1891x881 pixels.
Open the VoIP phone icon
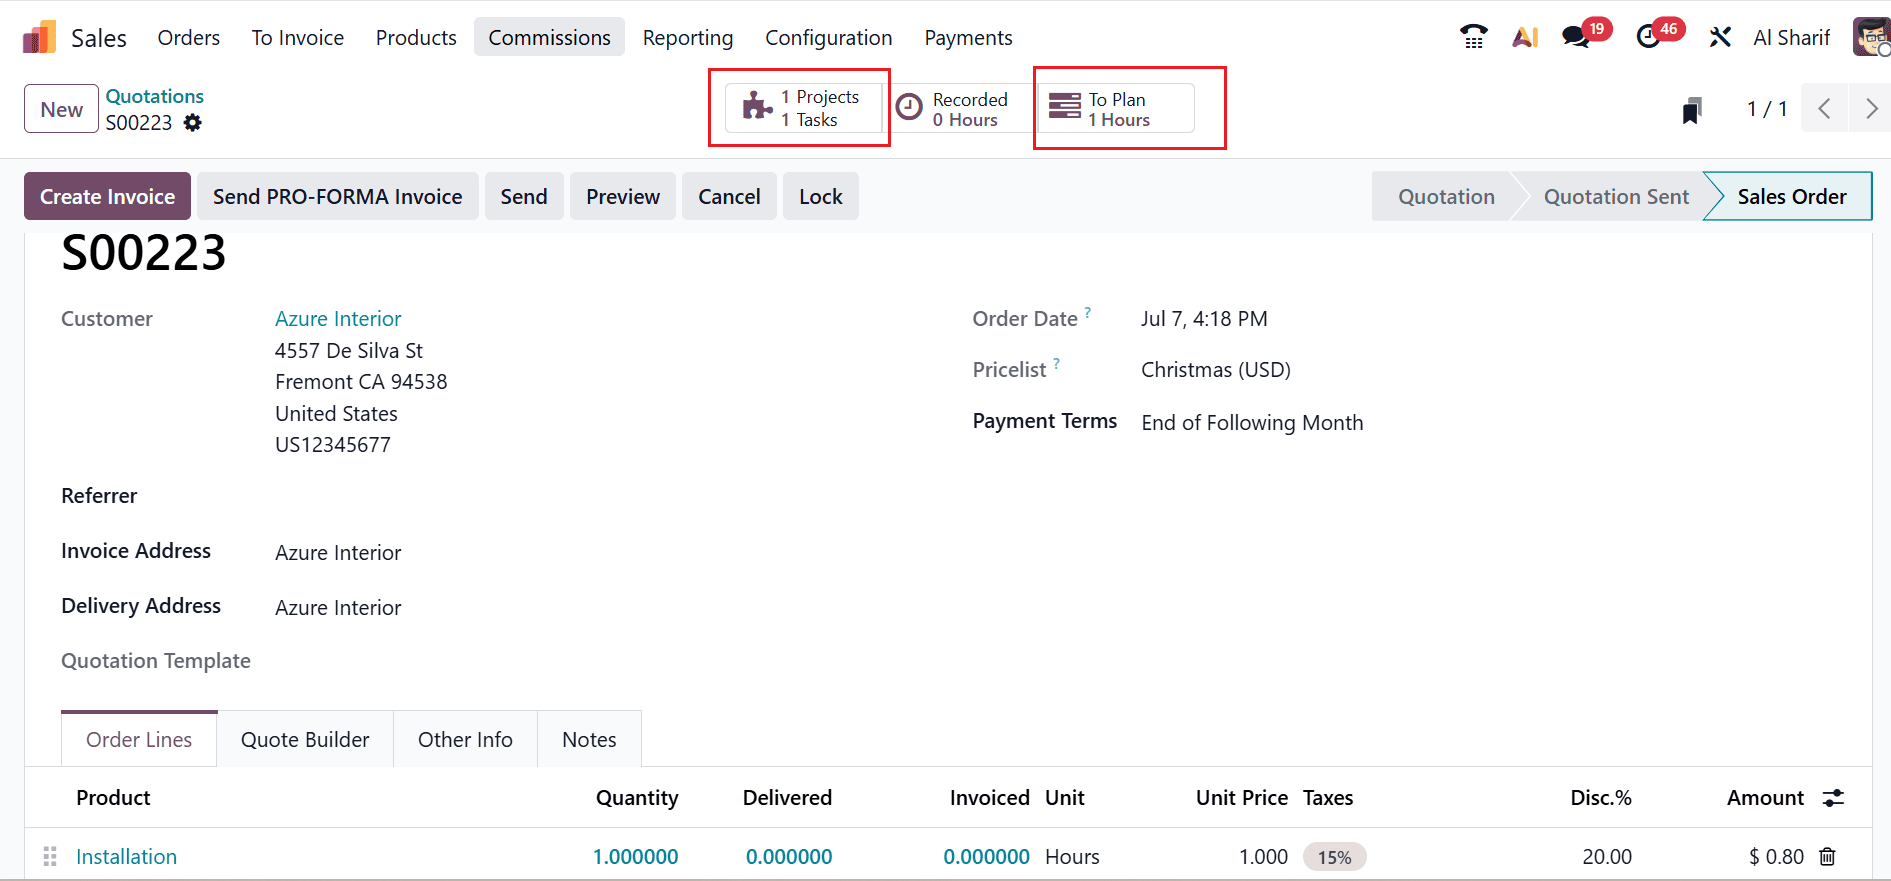click(1473, 37)
